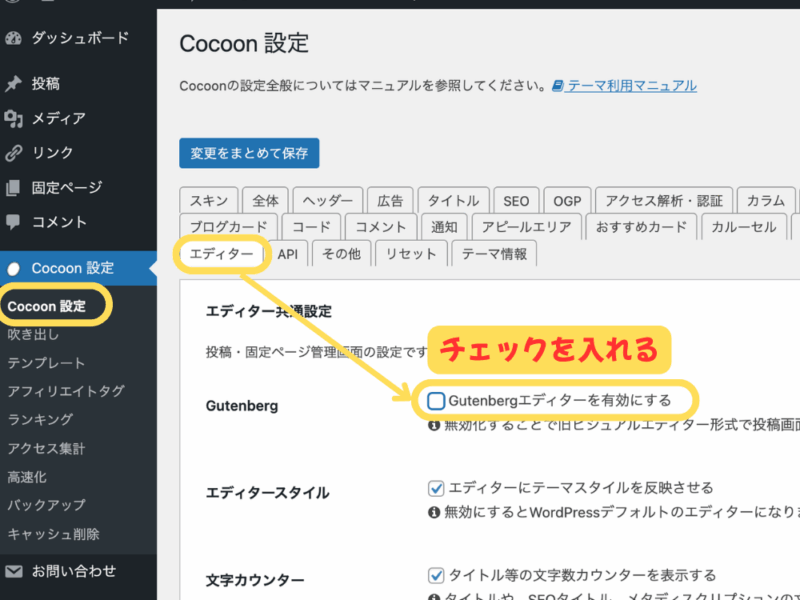Image resolution: width=800 pixels, height=600 pixels.
Task: Open the エディター tab
Action: [221, 254]
